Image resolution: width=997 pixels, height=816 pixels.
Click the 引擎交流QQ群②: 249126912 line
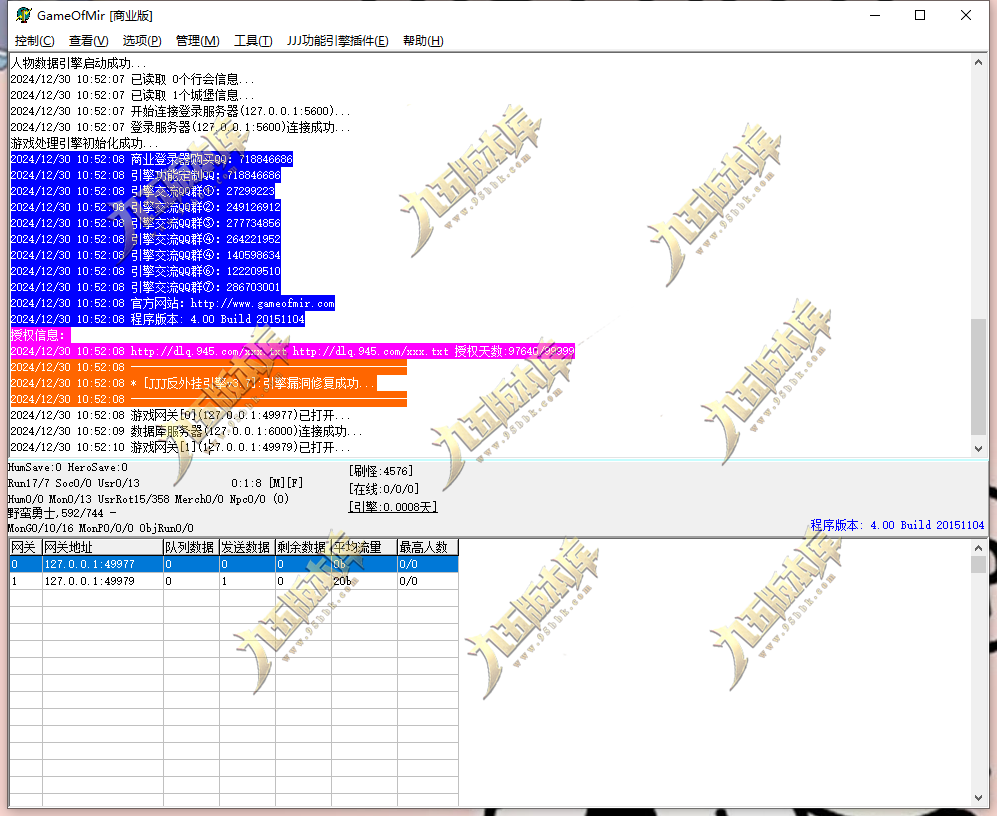tap(145, 207)
